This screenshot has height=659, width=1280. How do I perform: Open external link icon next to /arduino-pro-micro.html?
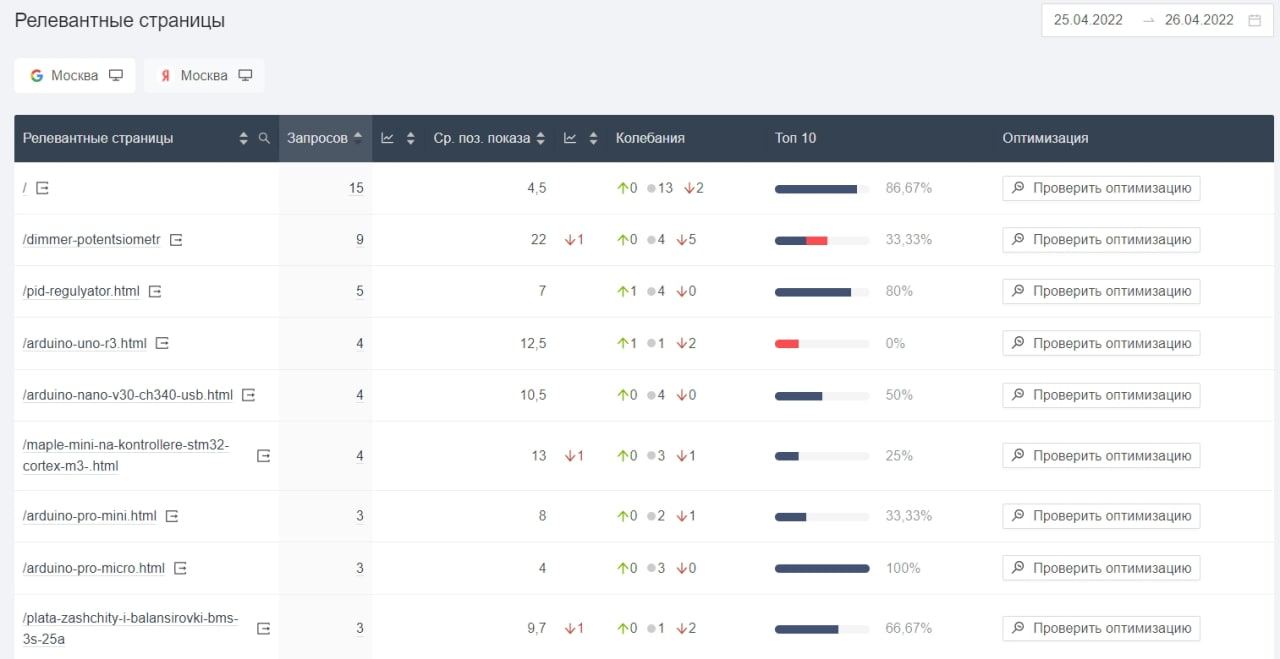pyautogui.click(x=180, y=568)
